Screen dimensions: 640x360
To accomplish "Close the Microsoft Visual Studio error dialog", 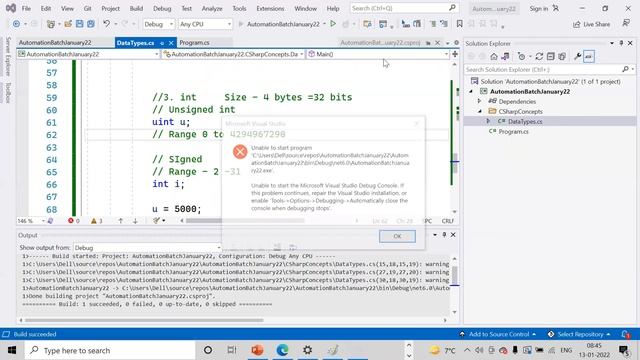I will point(417,124).
